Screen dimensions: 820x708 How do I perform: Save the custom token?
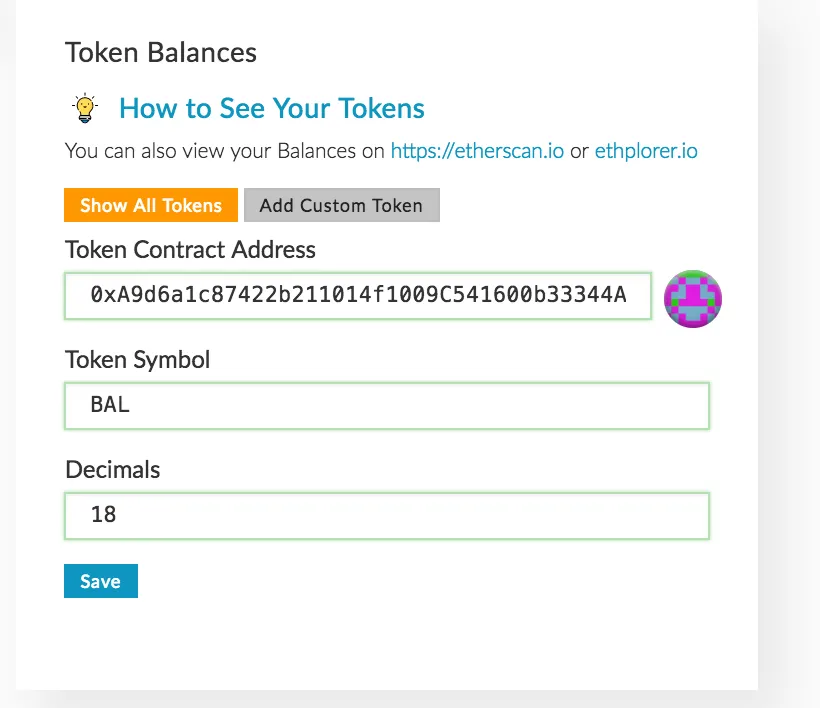pyautogui.click(x=101, y=581)
